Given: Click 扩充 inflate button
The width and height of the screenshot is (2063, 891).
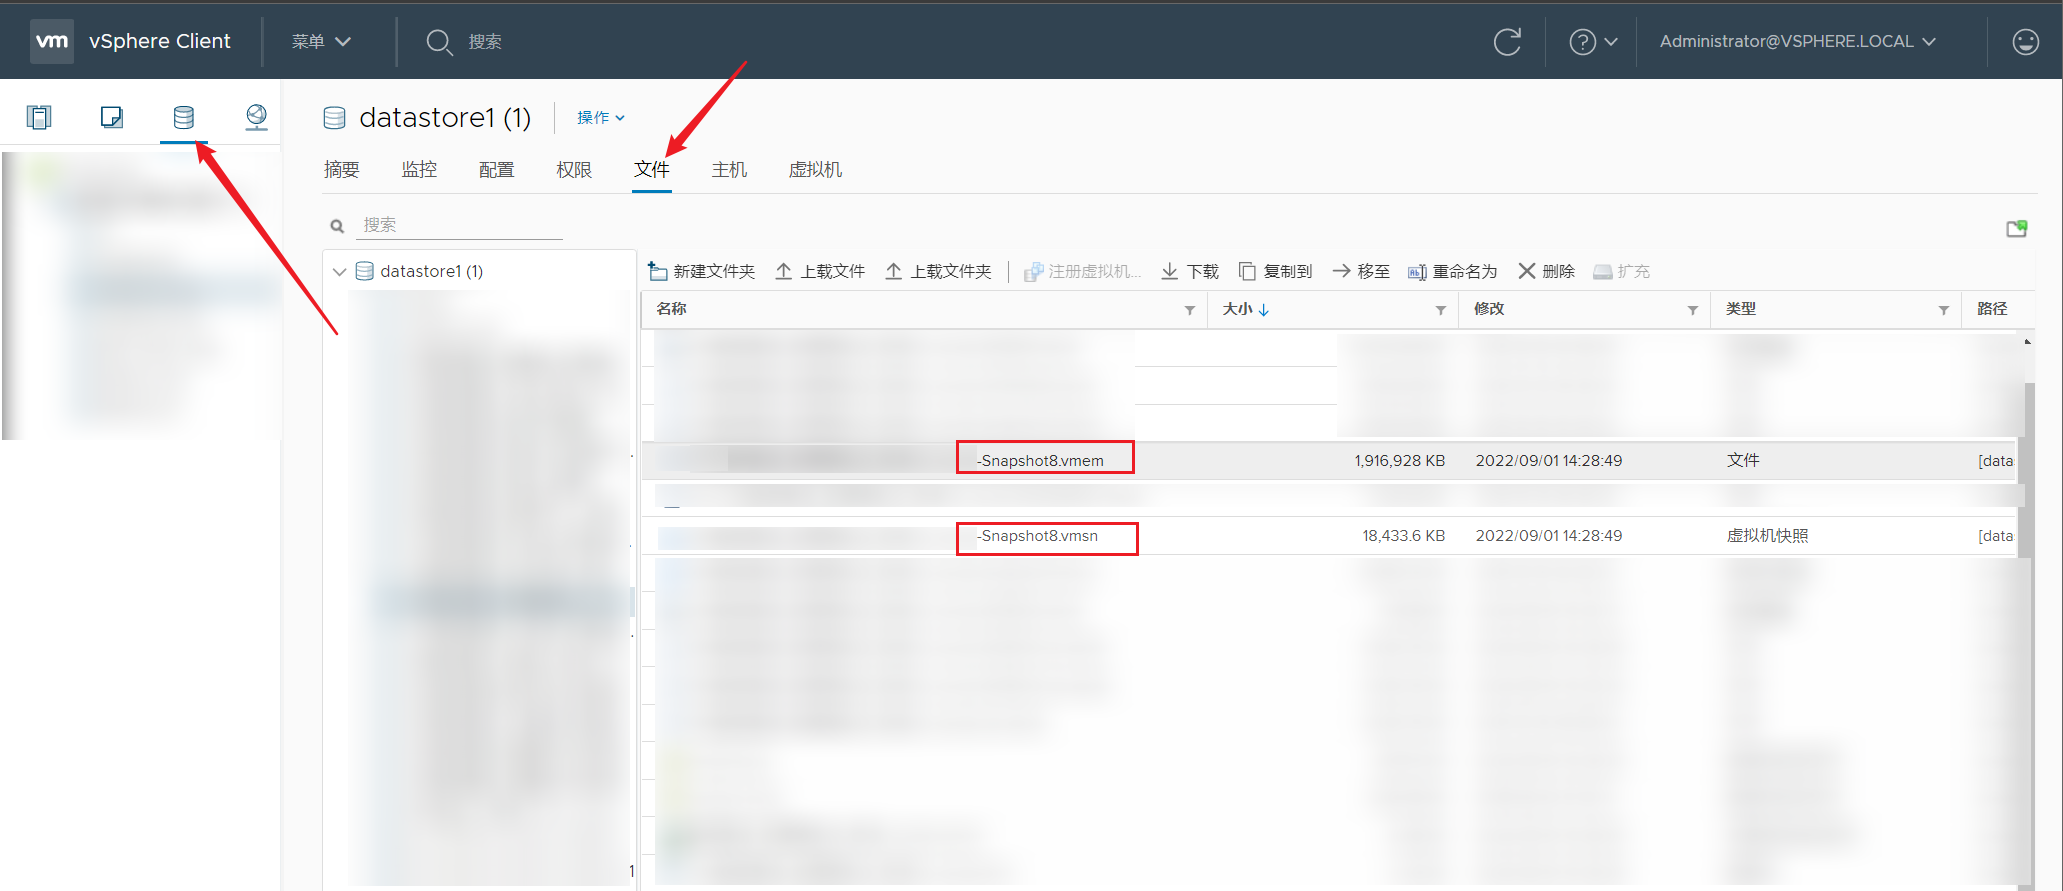Looking at the screenshot, I should click(1621, 271).
